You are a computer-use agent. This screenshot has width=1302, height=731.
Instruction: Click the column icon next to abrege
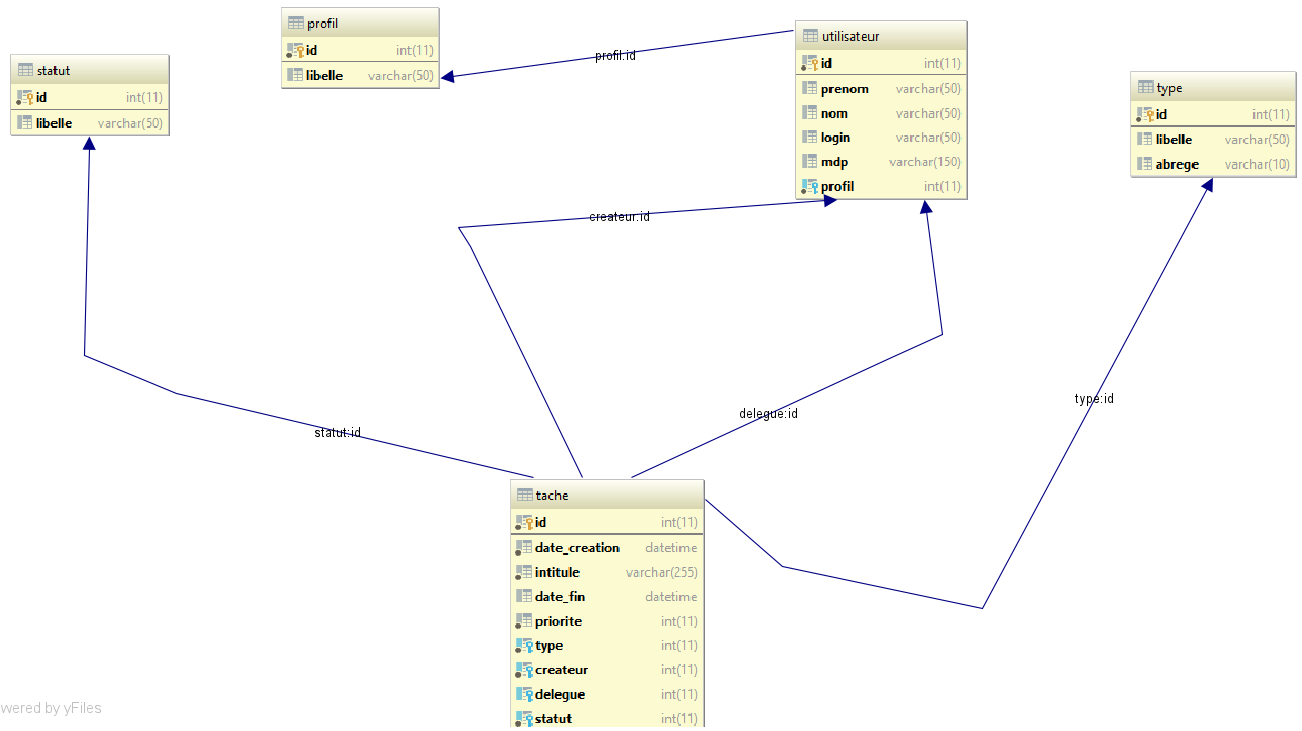pos(1145,165)
